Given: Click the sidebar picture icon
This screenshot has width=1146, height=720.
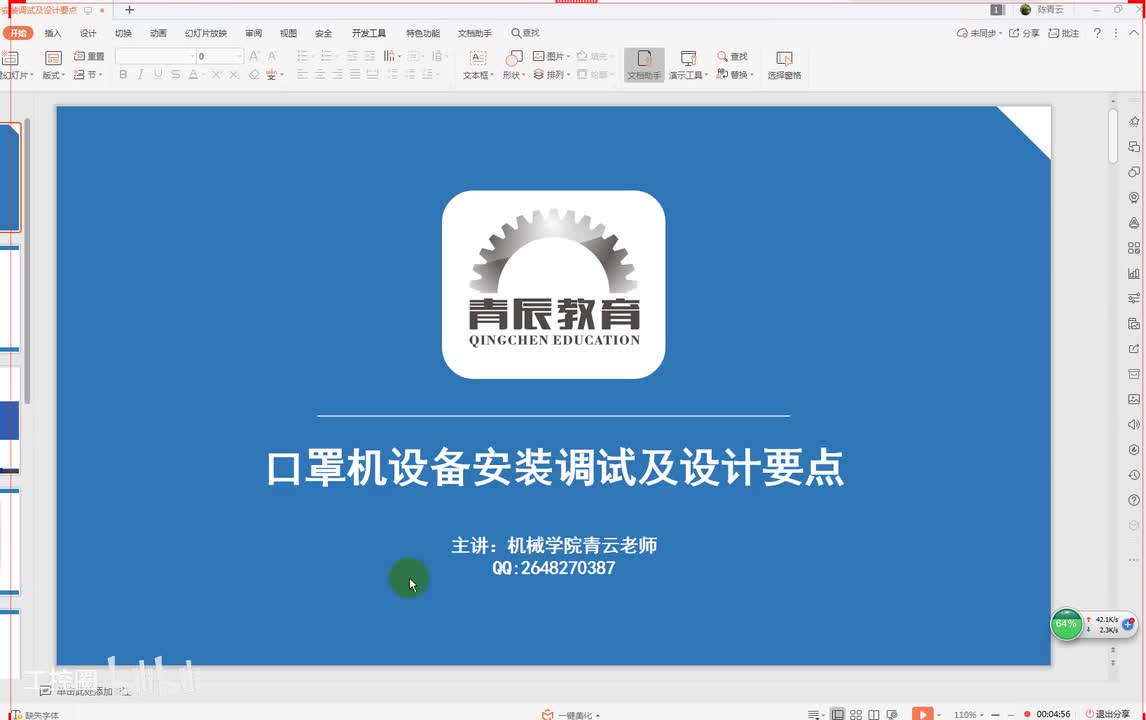Looking at the screenshot, I should coord(1134,399).
